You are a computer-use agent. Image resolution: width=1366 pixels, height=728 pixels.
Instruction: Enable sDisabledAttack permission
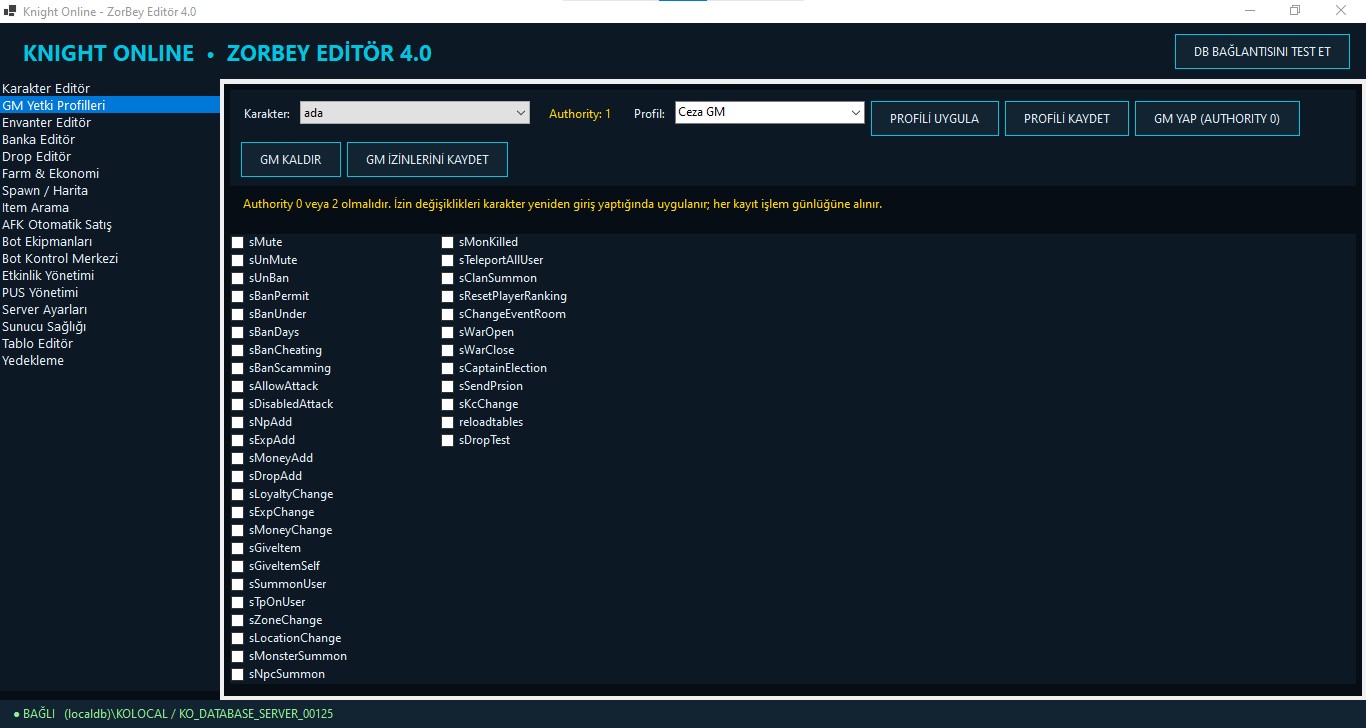tap(238, 404)
